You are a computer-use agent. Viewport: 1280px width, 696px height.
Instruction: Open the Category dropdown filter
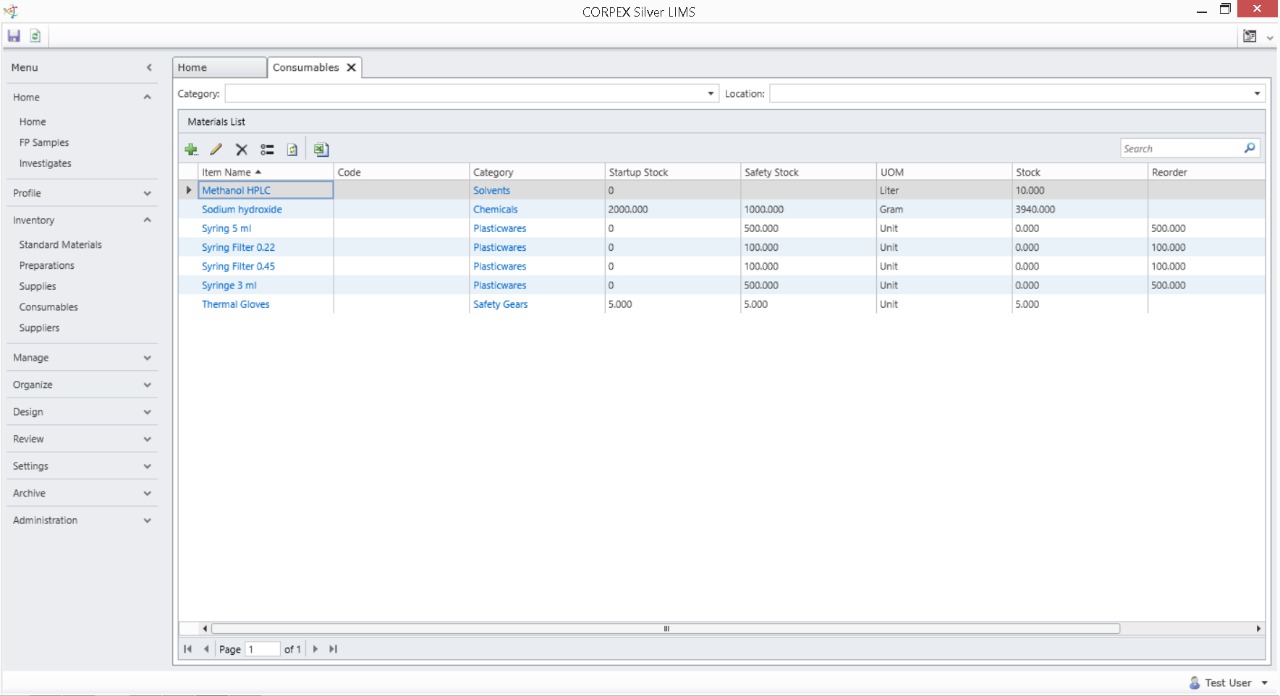pyautogui.click(x=711, y=94)
